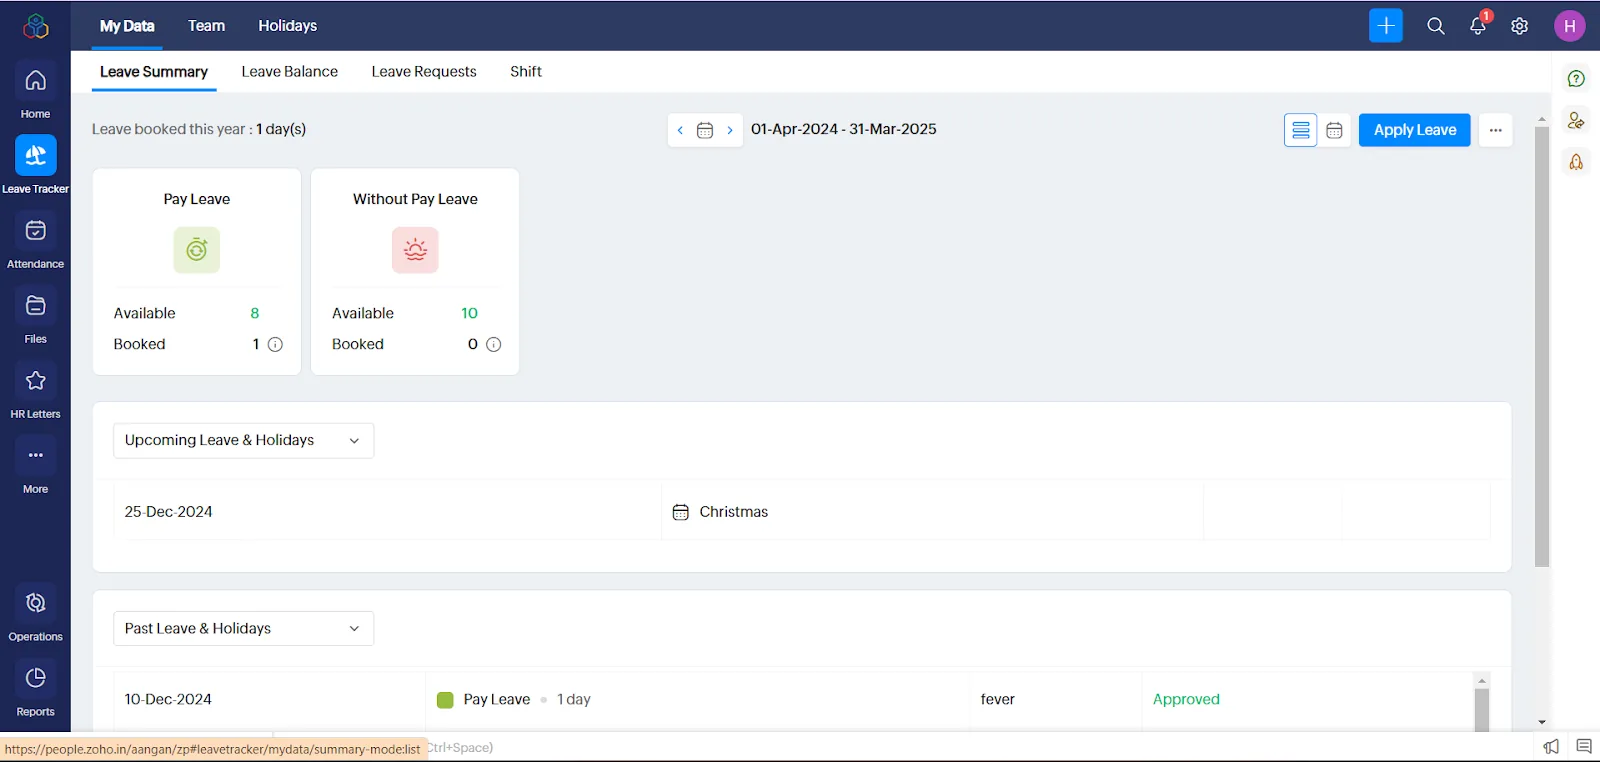The width and height of the screenshot is (1600, 762).
Task: Open the three-dot more actions menu
Action: (x=1496, y=130)
